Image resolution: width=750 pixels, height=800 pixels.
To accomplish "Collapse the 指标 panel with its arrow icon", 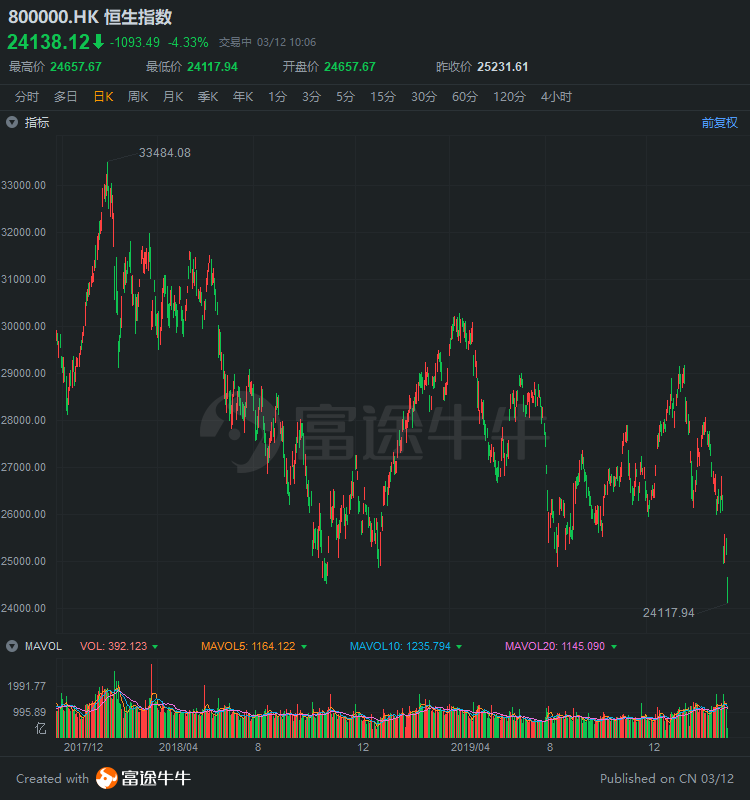I will (x=12, y=122).
